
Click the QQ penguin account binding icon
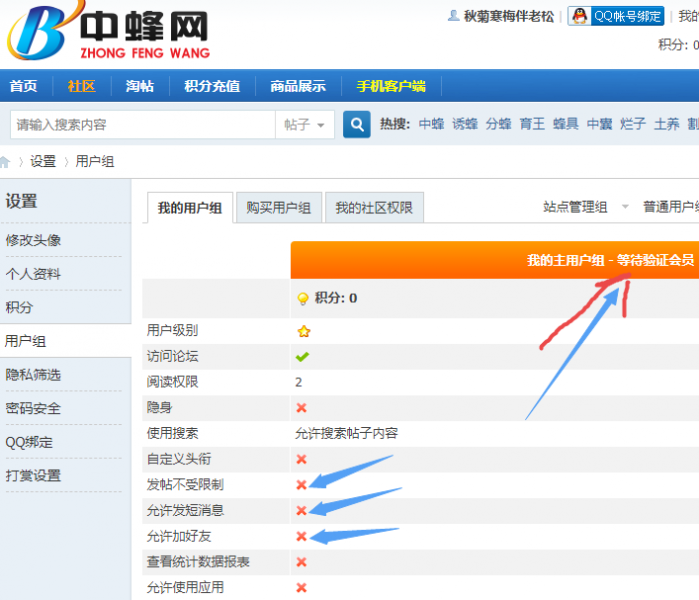coord(579,16)
